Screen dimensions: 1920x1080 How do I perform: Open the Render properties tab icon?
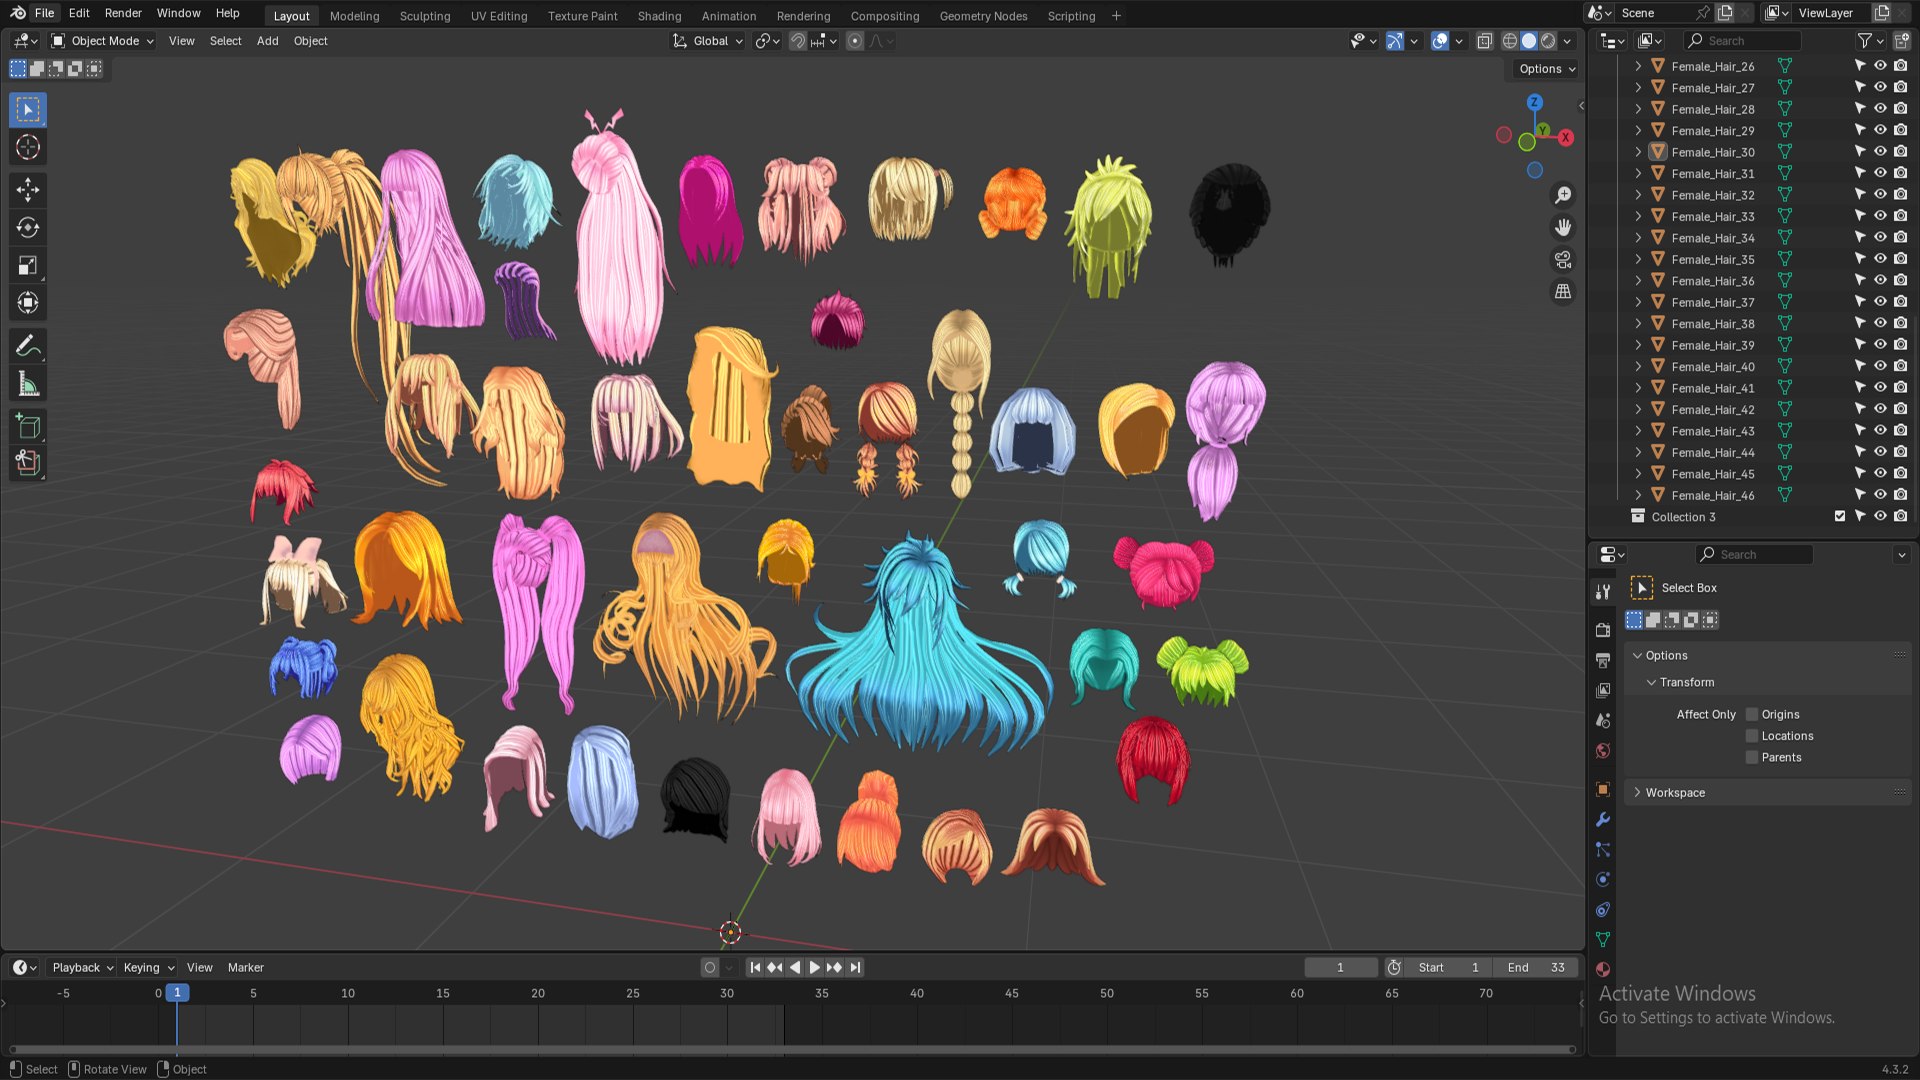[x=1603, y=630]
